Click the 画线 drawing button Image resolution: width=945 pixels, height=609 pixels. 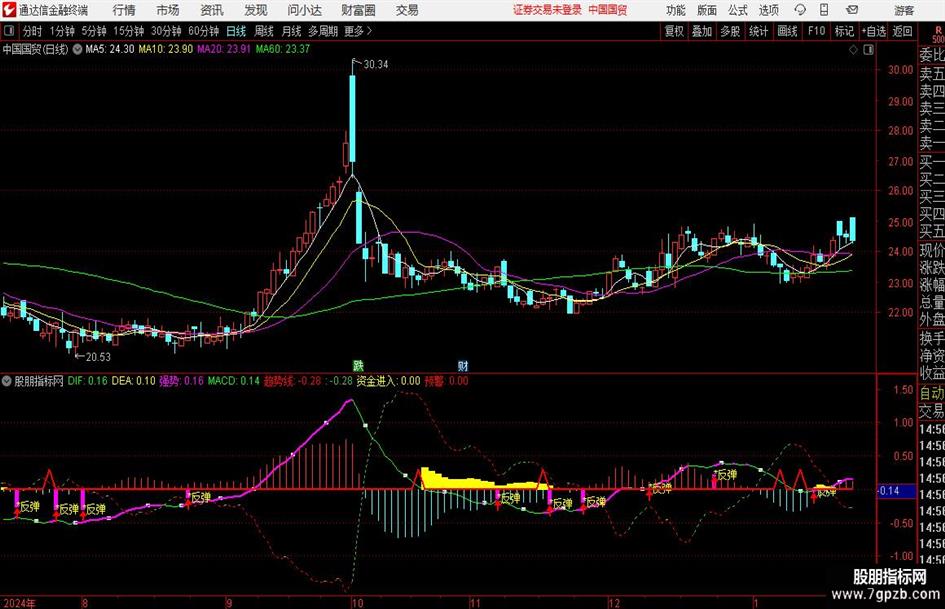pyautogui.click(x=787, y=31)
